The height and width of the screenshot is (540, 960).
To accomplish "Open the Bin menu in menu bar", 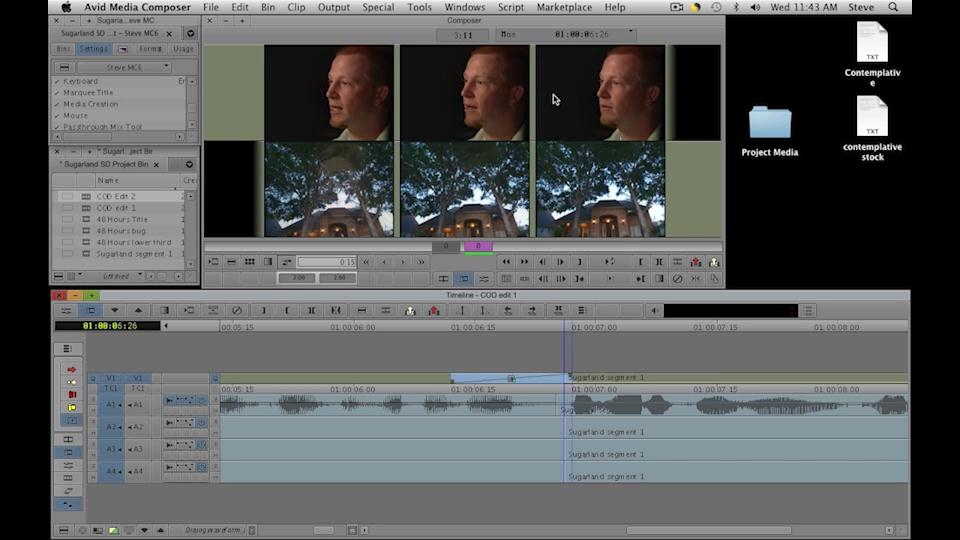I will 268,7.
